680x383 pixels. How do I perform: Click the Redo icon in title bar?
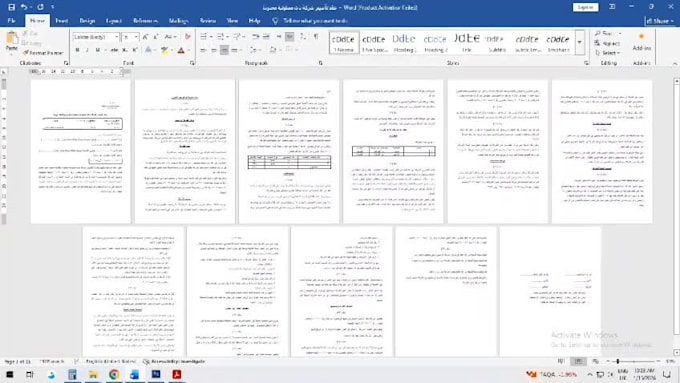[x=40, y=7]
